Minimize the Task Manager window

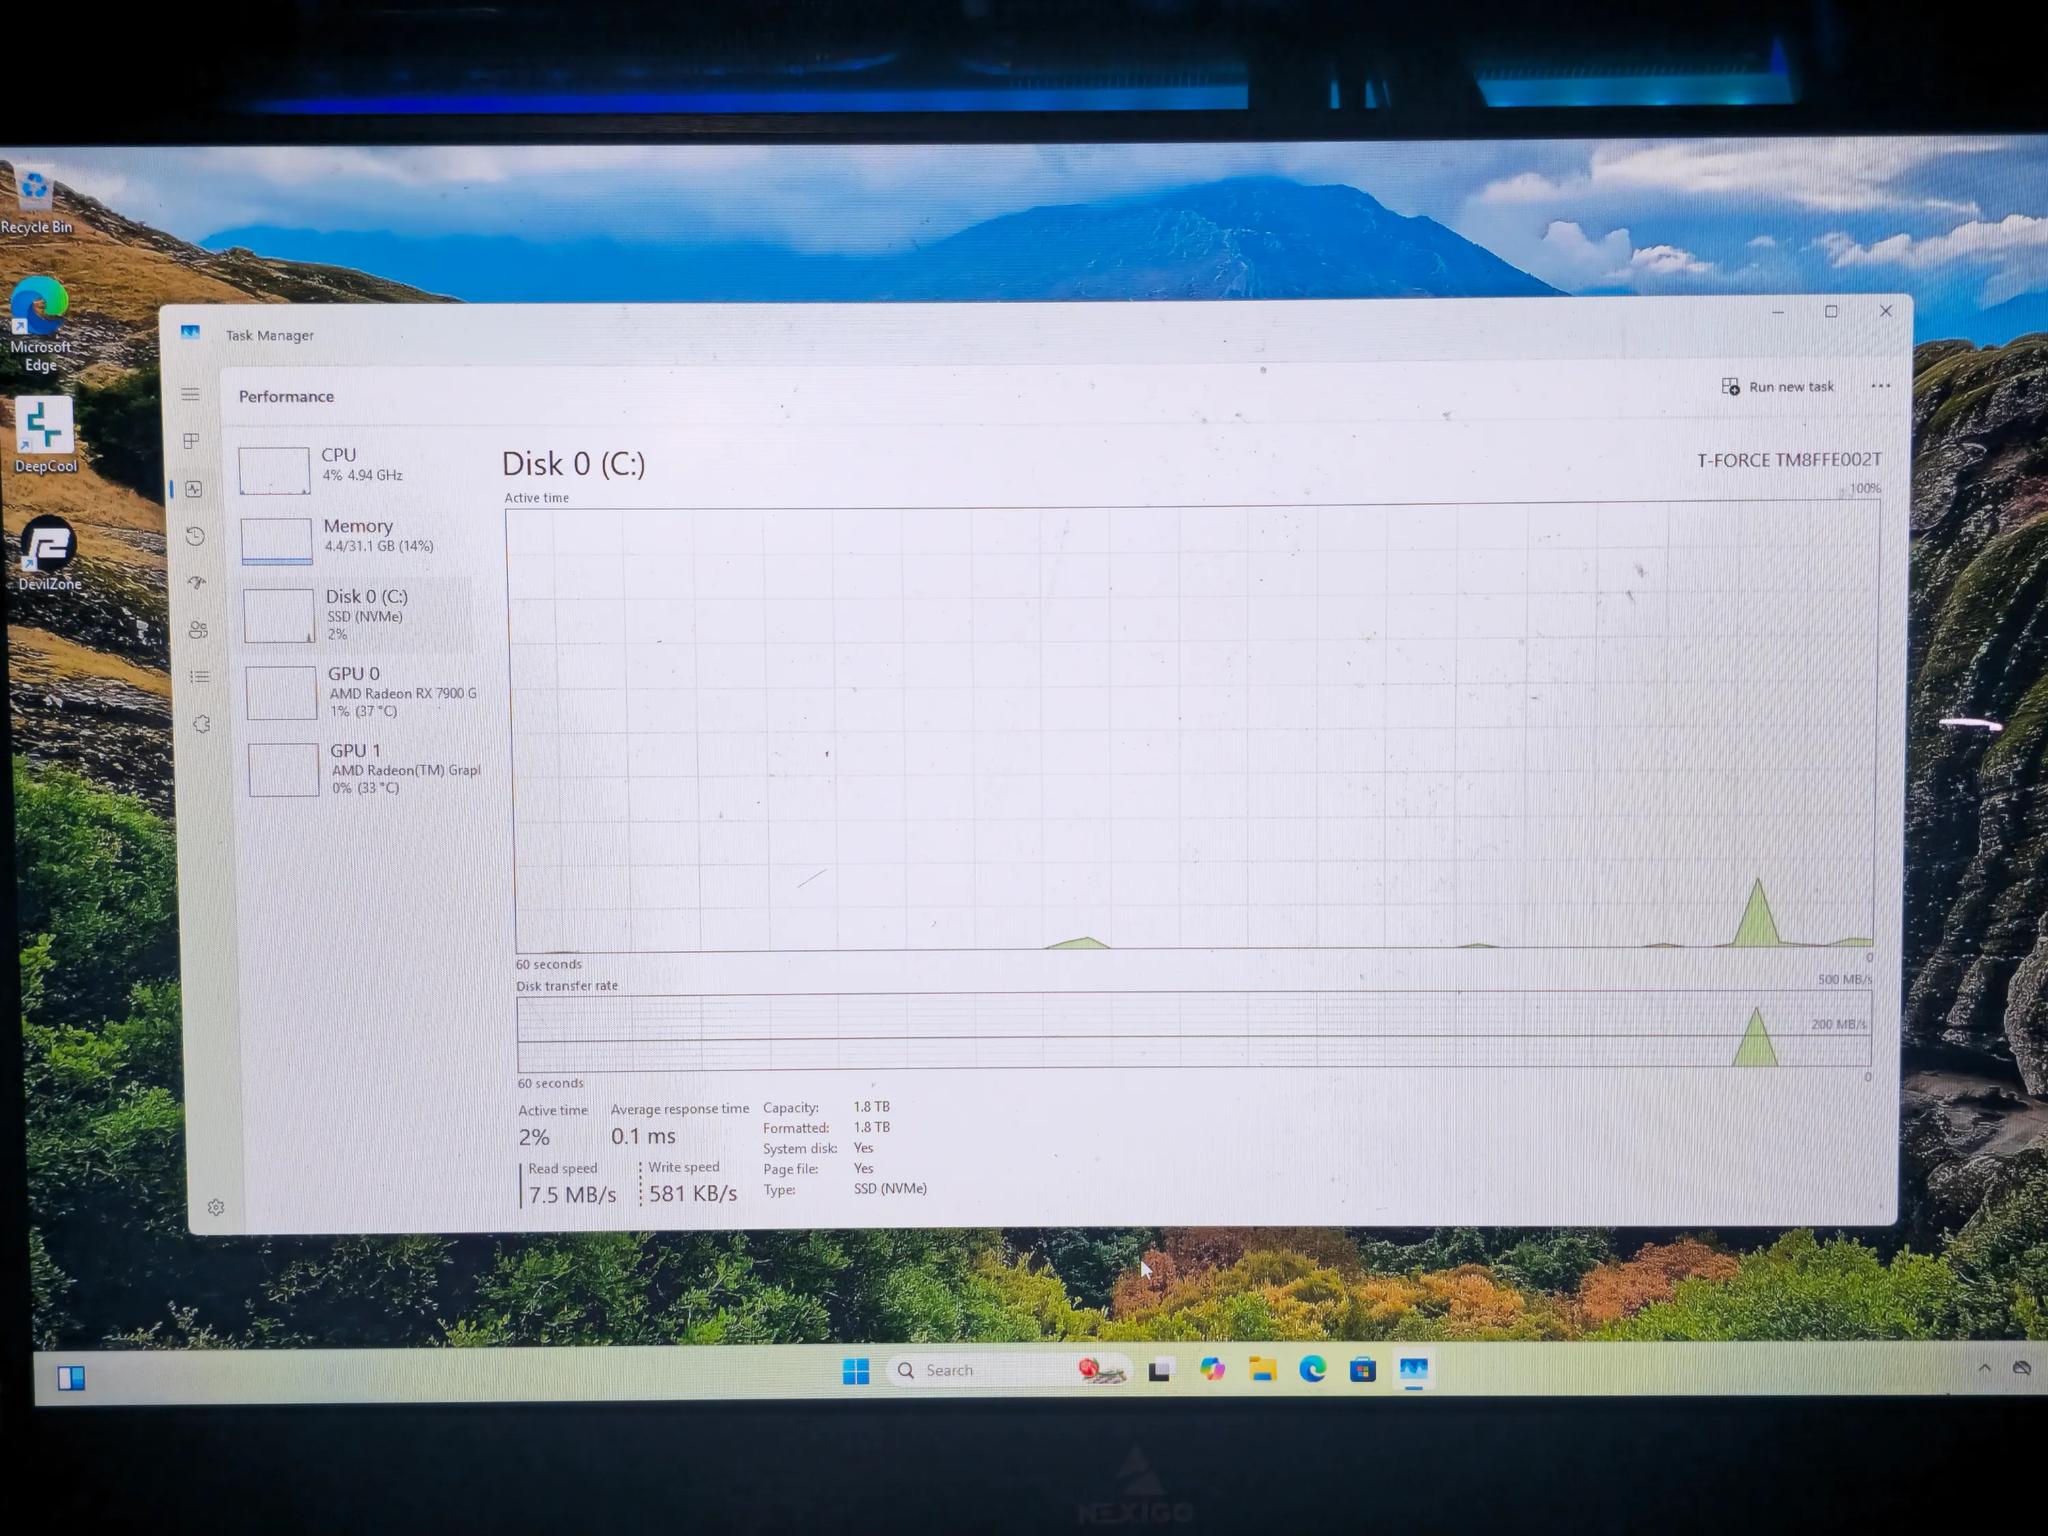[x=1778, y=313]
